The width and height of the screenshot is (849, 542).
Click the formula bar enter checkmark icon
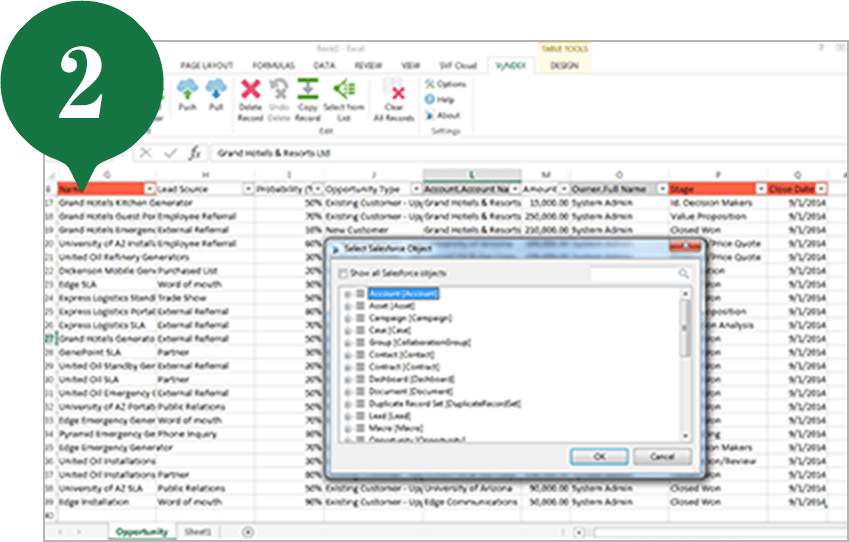(x=171, y=153)
